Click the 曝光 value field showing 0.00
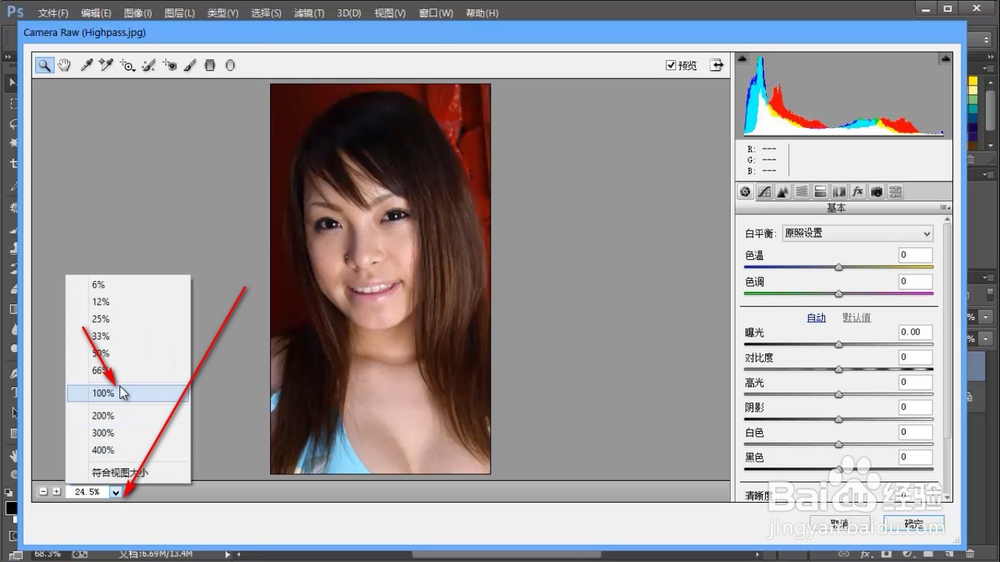The height and width of the screenshot is (562, 1000). (x=915, y=332)
